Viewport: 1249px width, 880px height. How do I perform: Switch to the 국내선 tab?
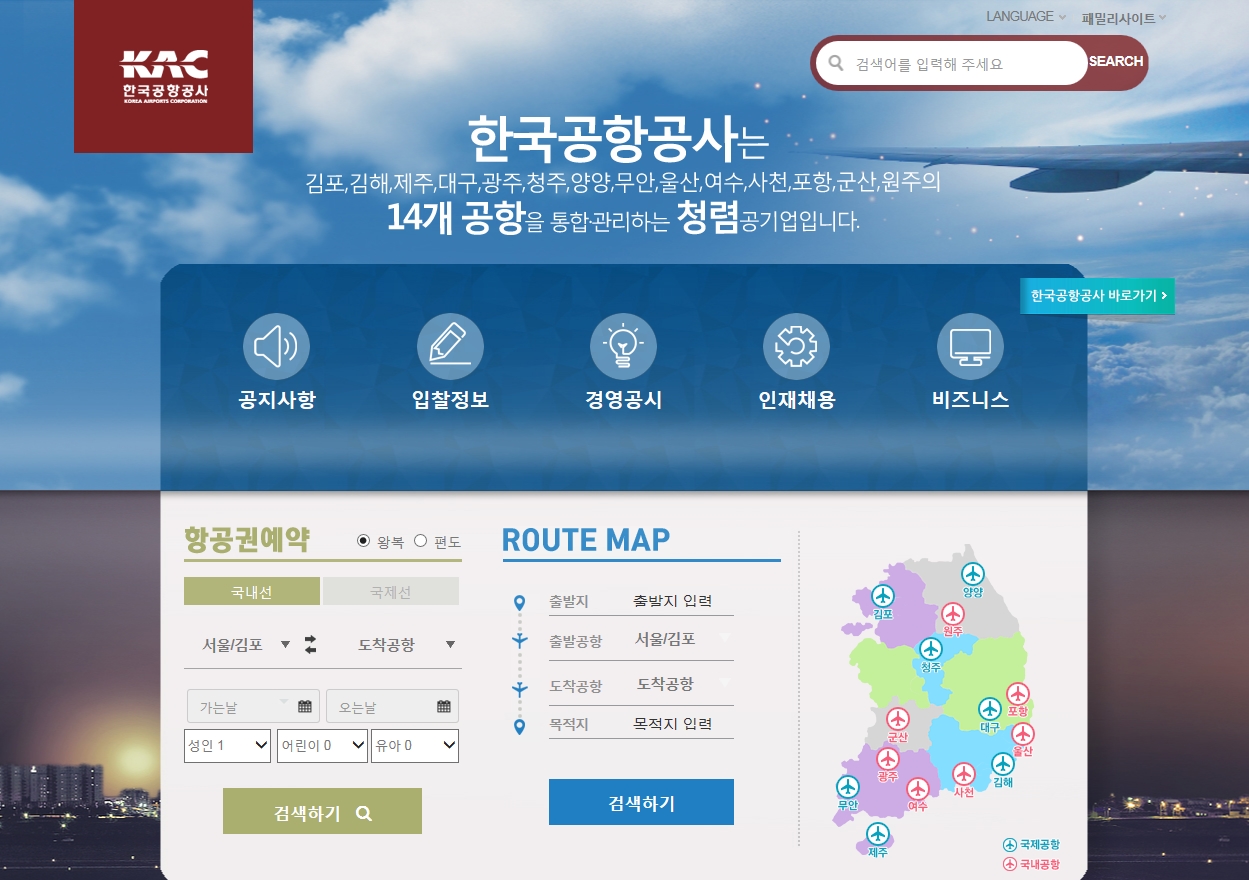coord(252,592)
